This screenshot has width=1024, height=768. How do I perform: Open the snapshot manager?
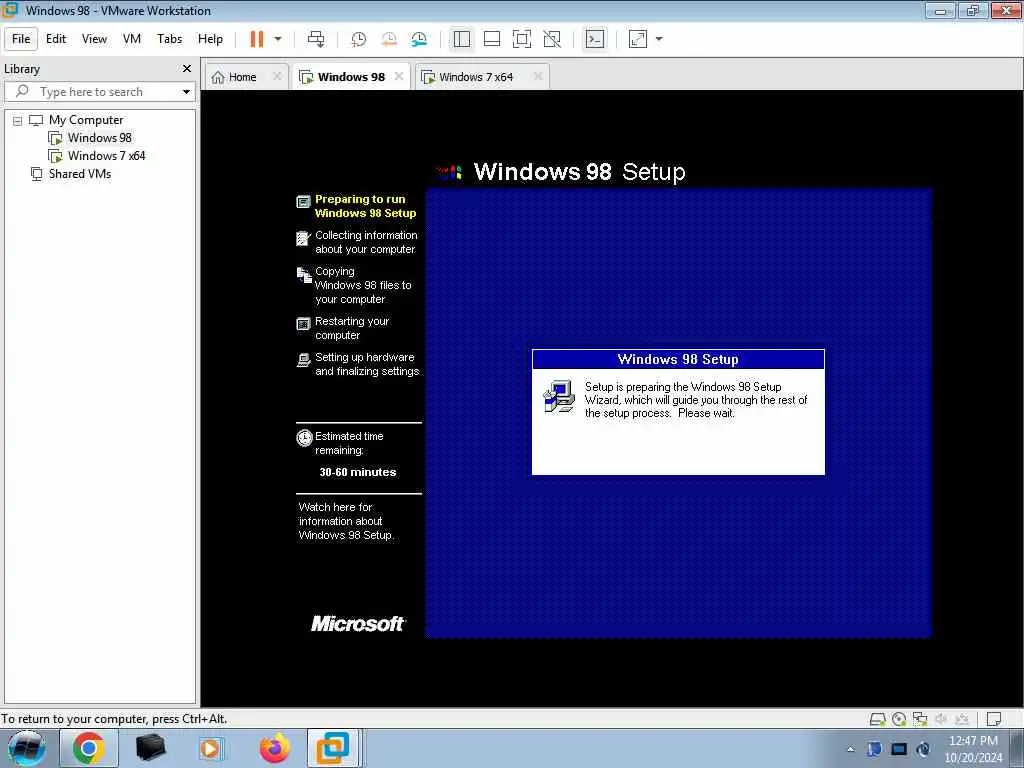(x=419, y=39)
